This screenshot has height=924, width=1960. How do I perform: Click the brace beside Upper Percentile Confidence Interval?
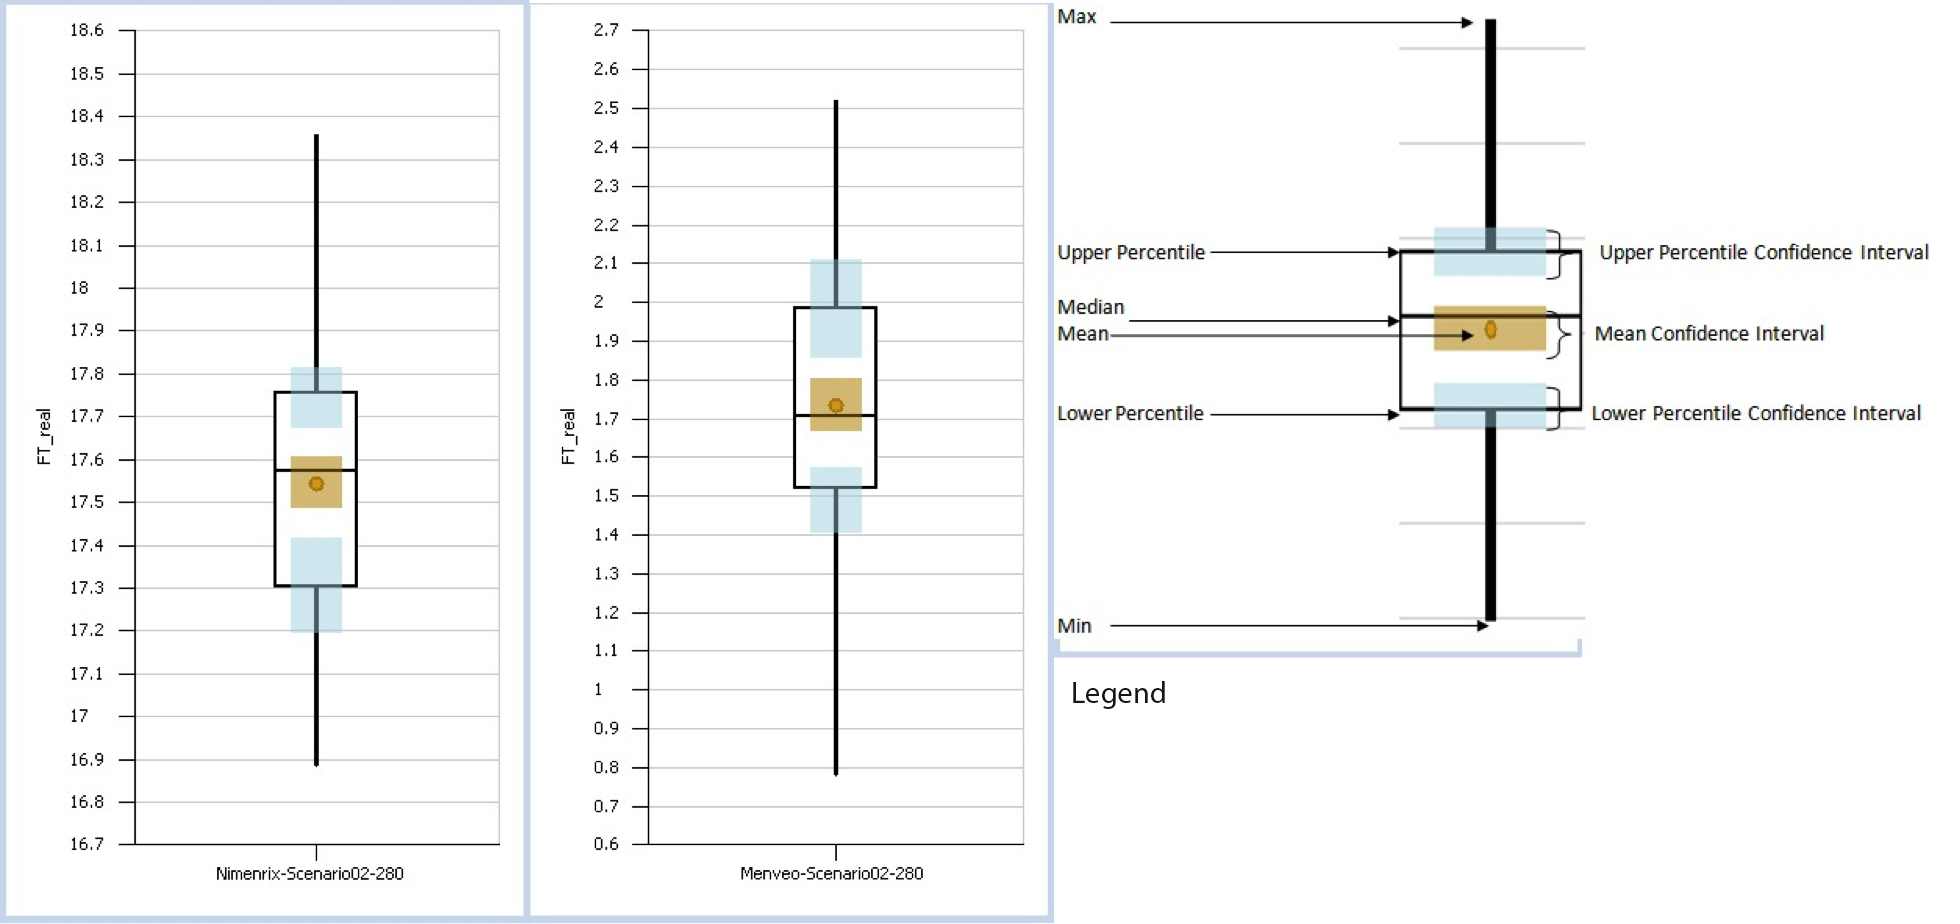pos(1555,253)
